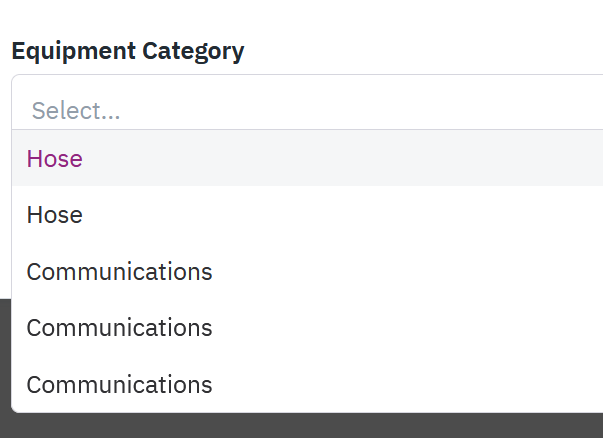This screenshot has width=603, height=438.
Task: Choose the last Communications option
Action: (119, 385)
